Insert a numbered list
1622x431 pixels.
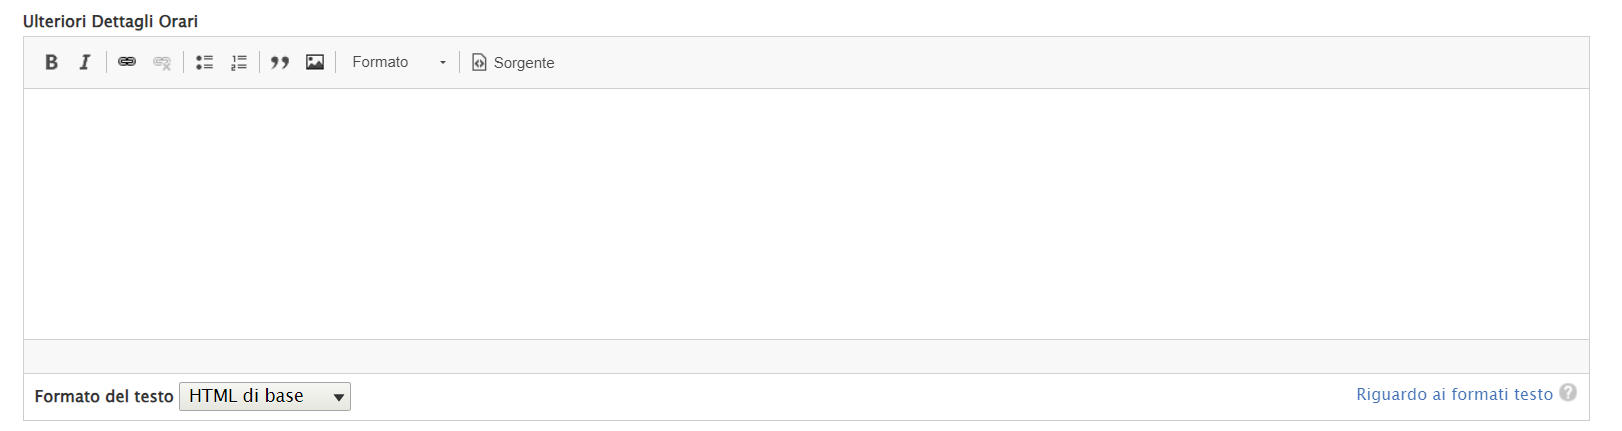(x=239, y=62)
